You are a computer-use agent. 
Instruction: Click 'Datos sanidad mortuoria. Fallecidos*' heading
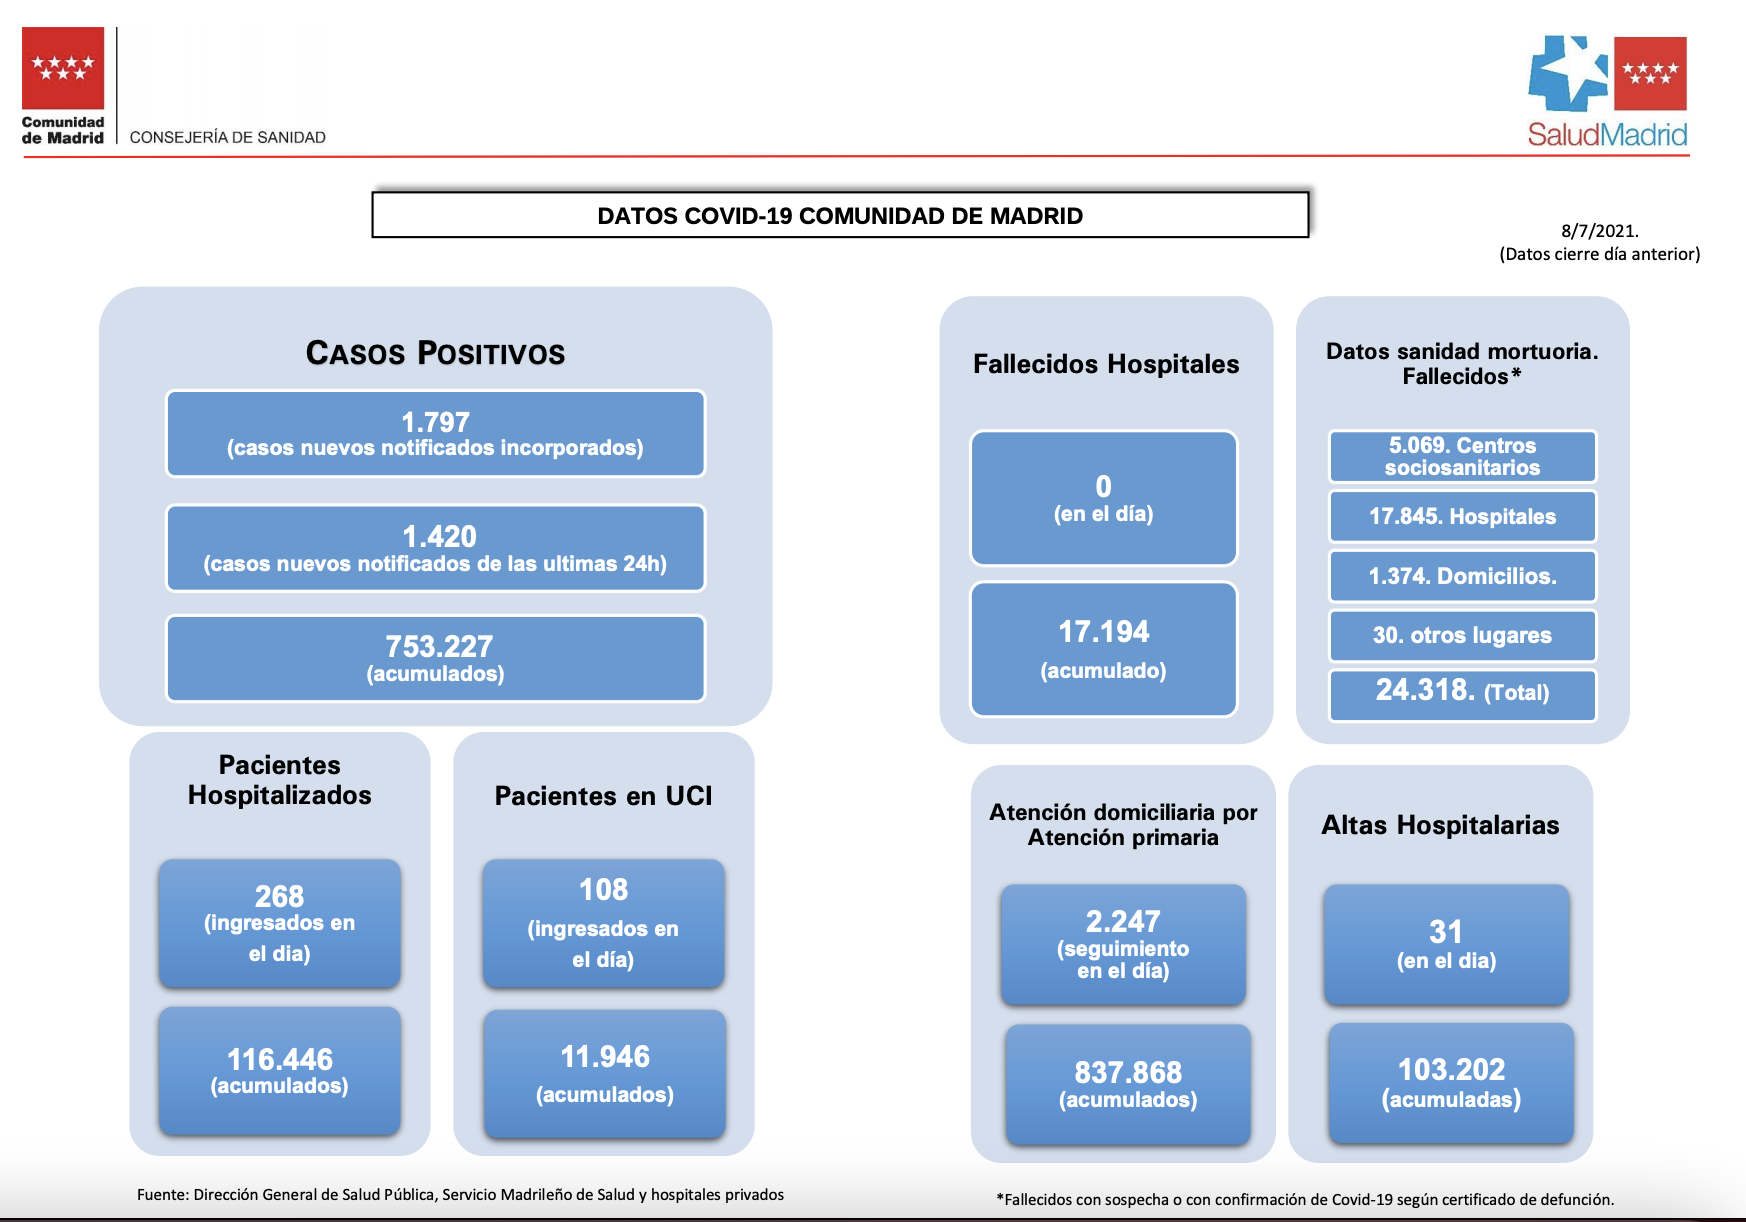[1462, 364]
